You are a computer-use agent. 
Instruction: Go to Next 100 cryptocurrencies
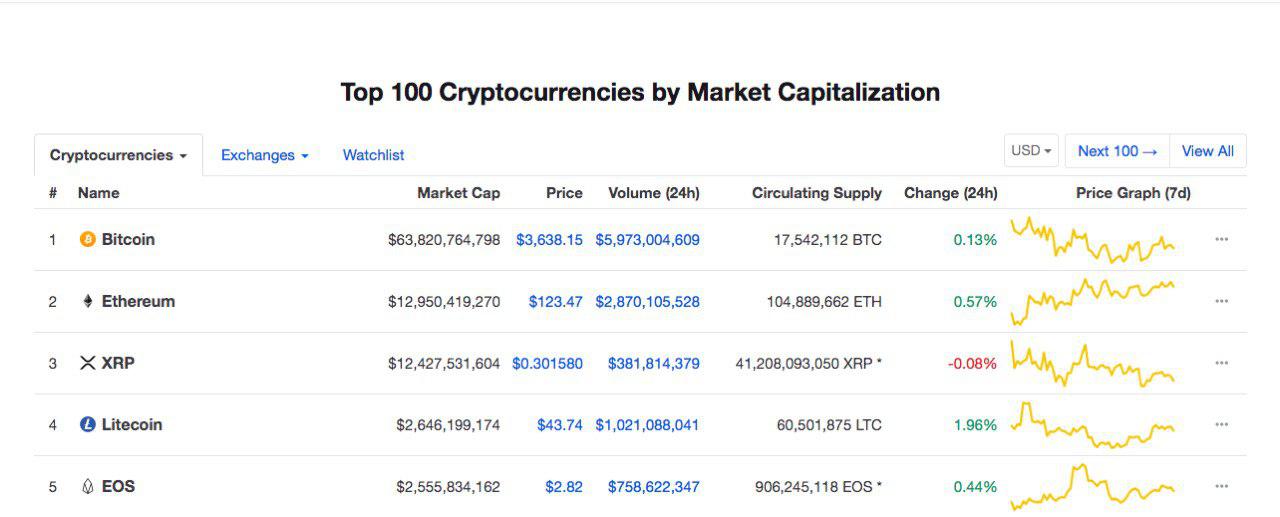1117,151
